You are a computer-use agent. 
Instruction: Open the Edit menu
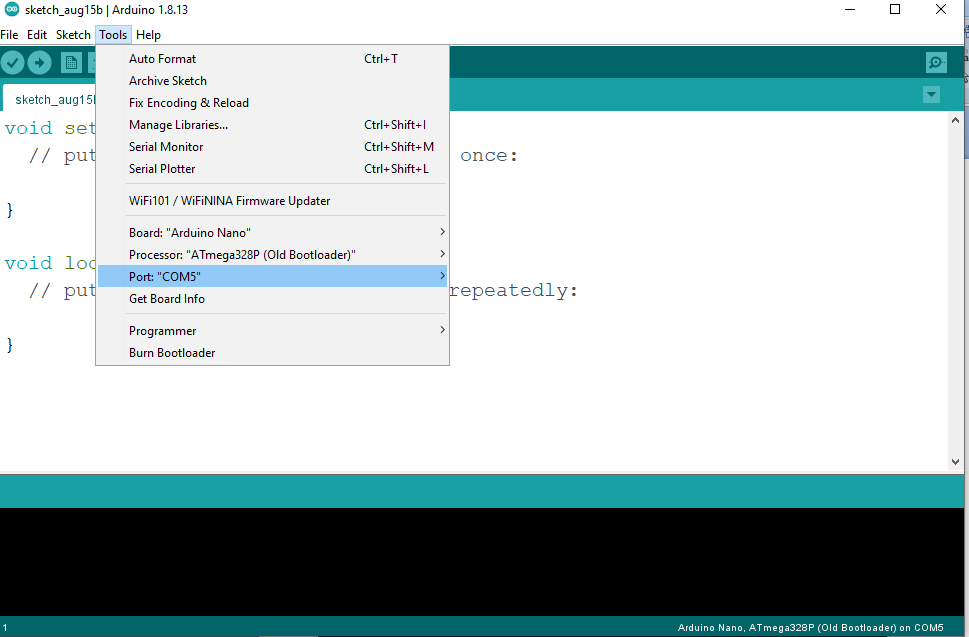pos(36,35)
